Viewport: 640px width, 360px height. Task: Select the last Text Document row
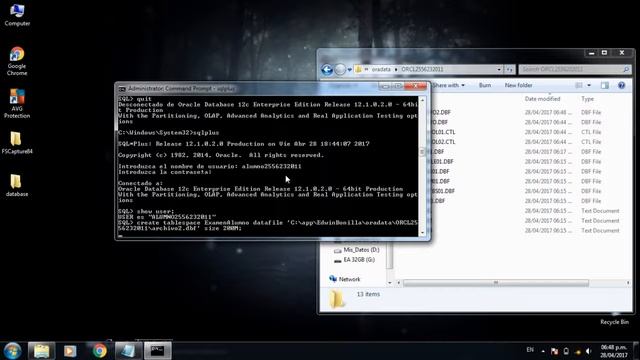pyautogui.click(x=527, y=230)
